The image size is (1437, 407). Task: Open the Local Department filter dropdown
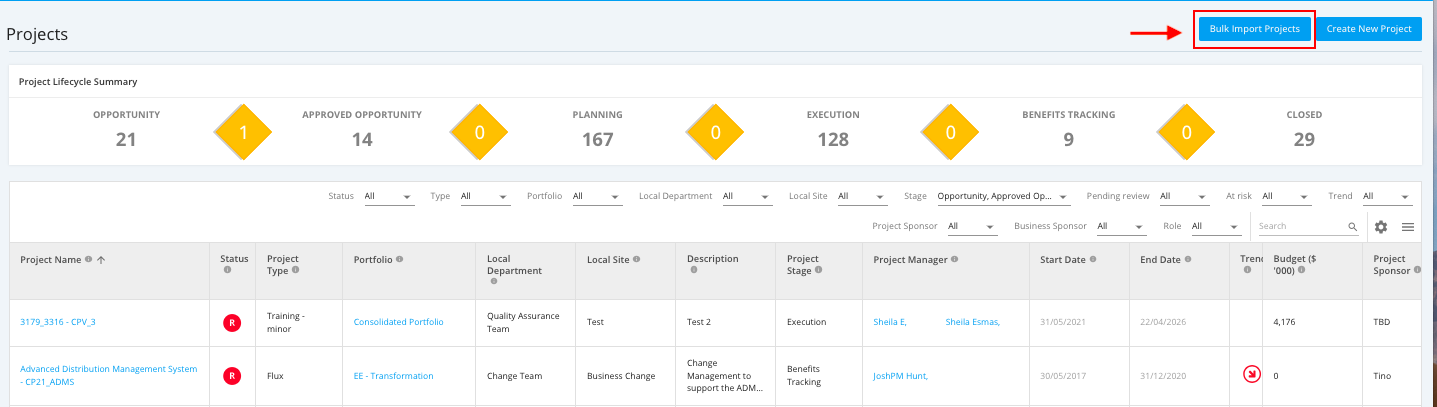[746, 196]
